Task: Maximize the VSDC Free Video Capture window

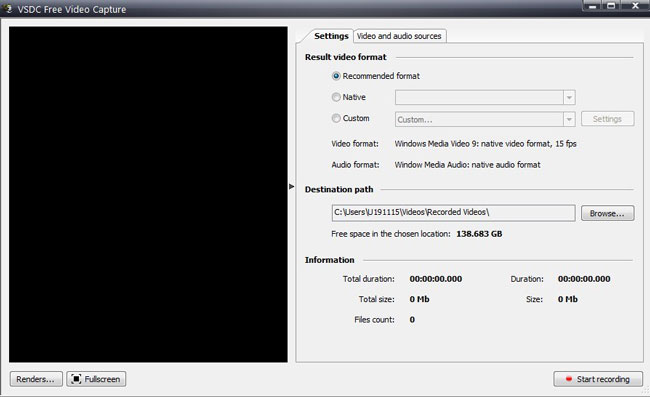Action: 611,6
